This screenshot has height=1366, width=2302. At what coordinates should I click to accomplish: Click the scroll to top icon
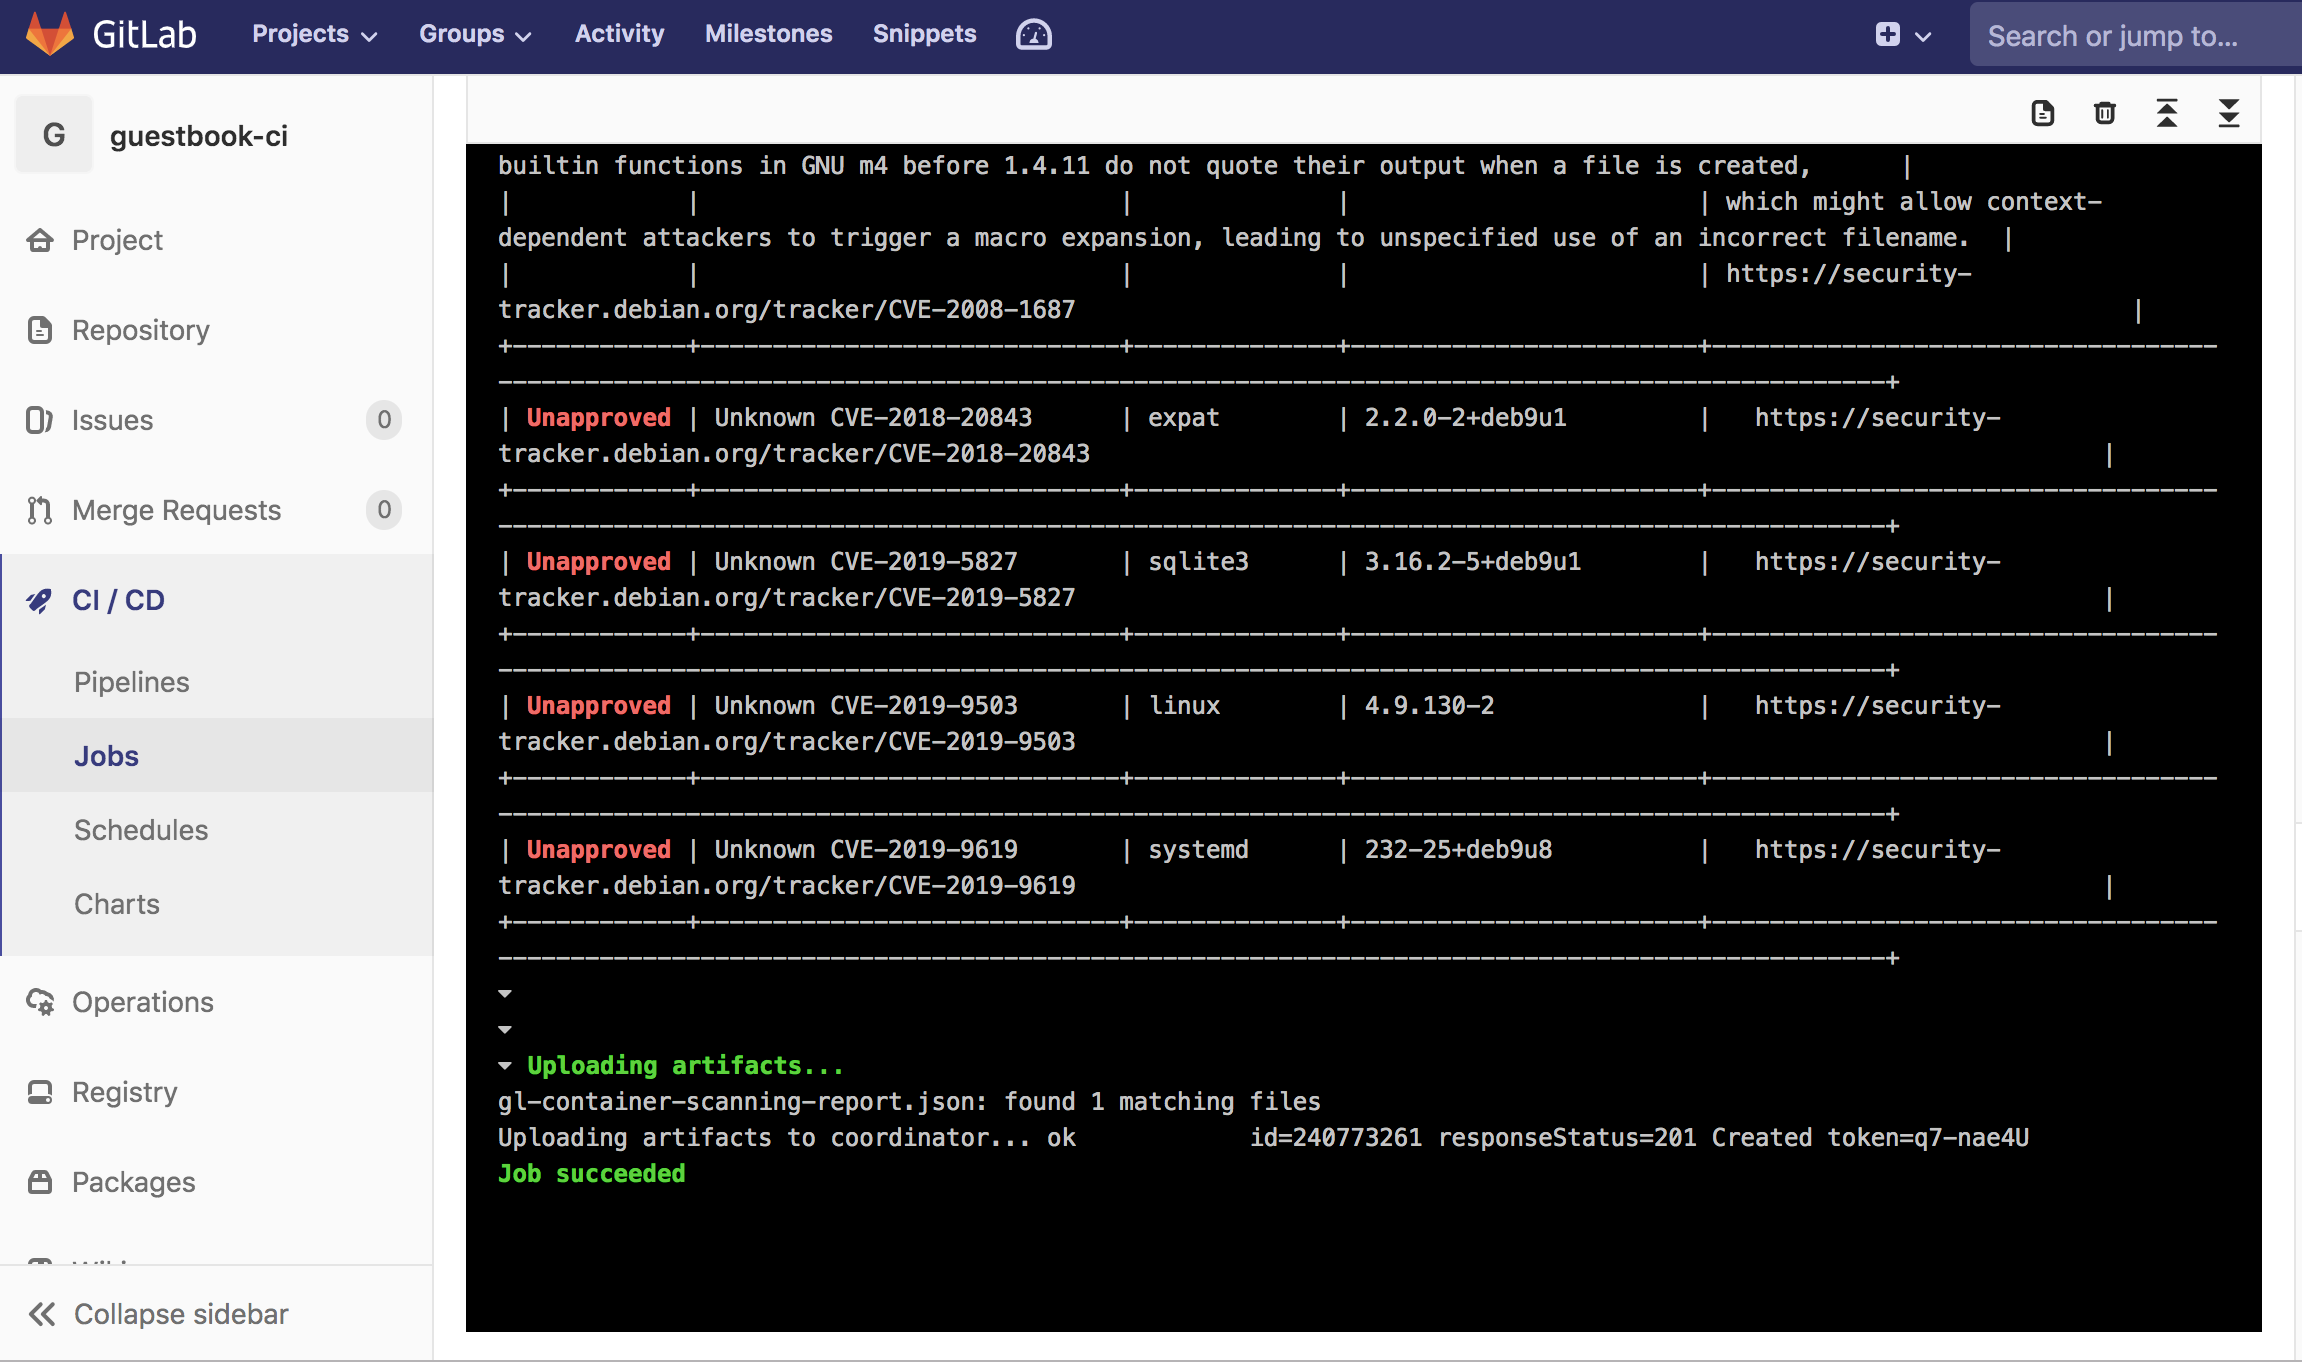point(2167,114)
